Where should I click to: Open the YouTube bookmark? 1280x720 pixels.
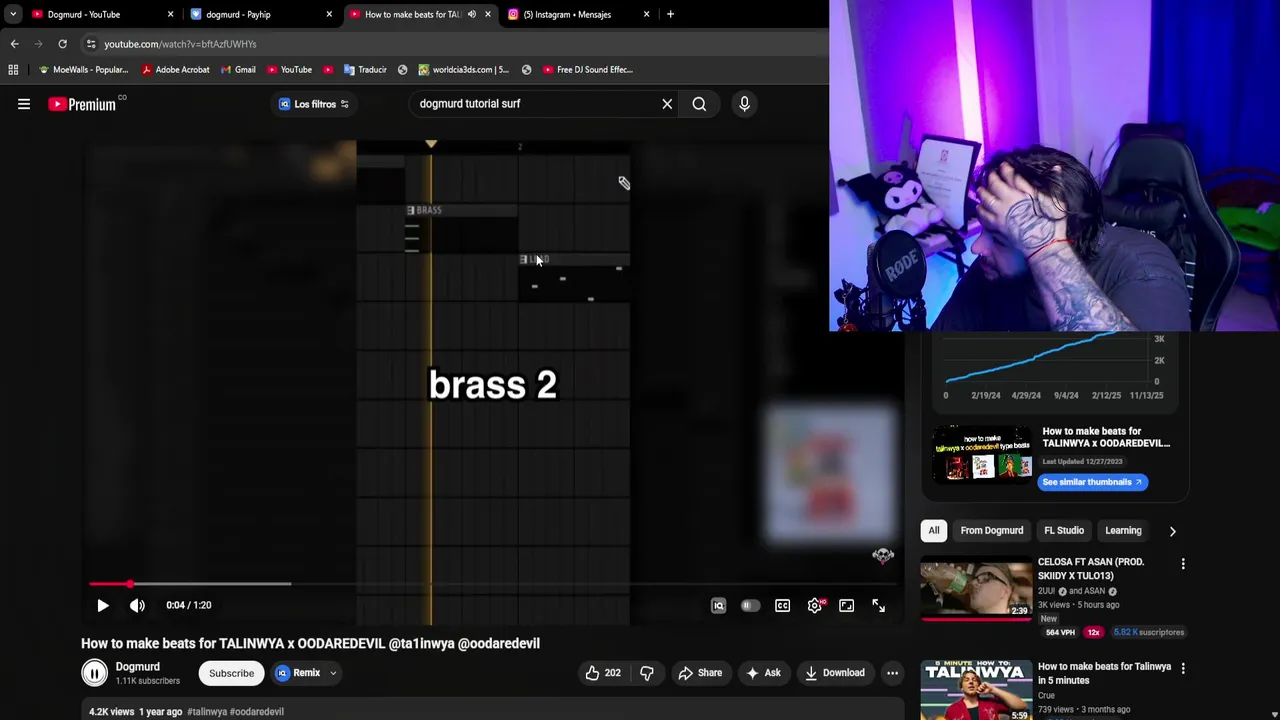click(x=289, y=70)
